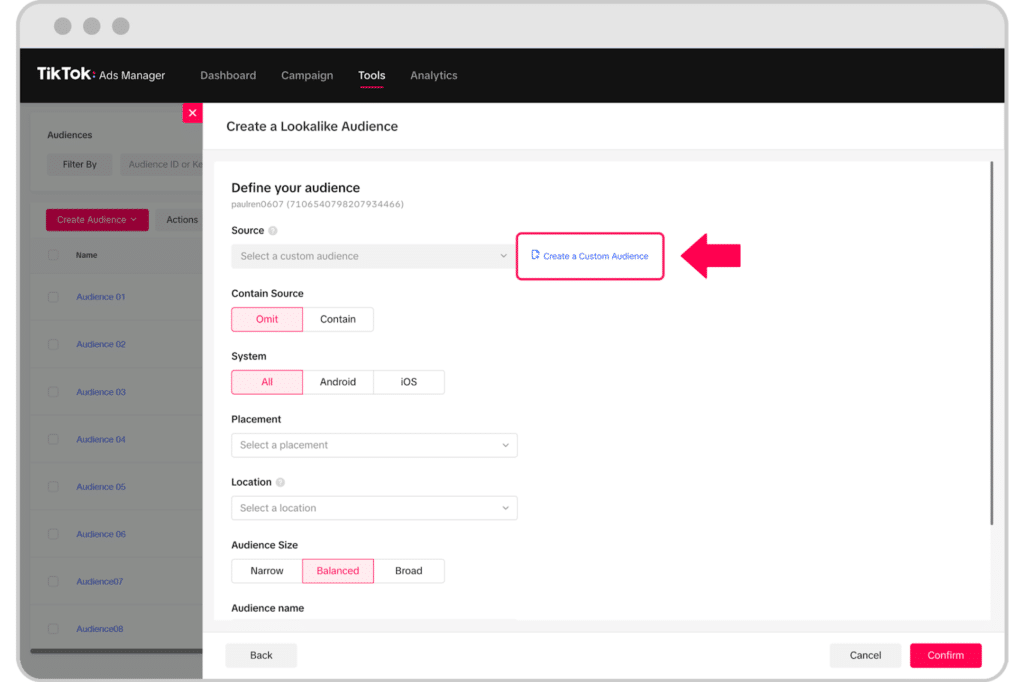Check the select-all checkbox beside Name
Image resolution: width=1024 pixels, height=682 pixels.
54,255
